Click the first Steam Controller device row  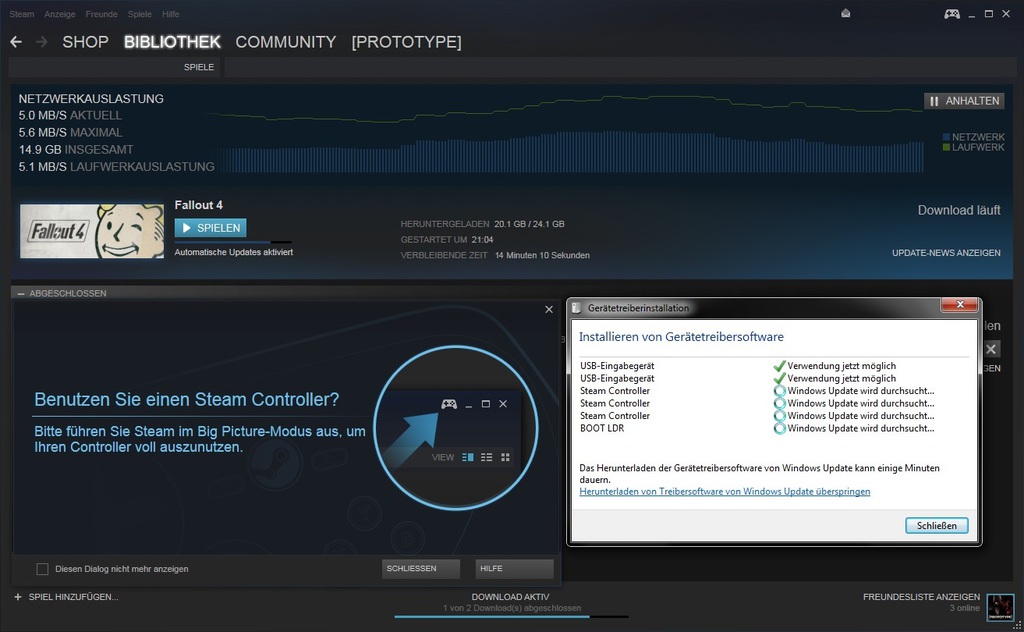(758, 390)
